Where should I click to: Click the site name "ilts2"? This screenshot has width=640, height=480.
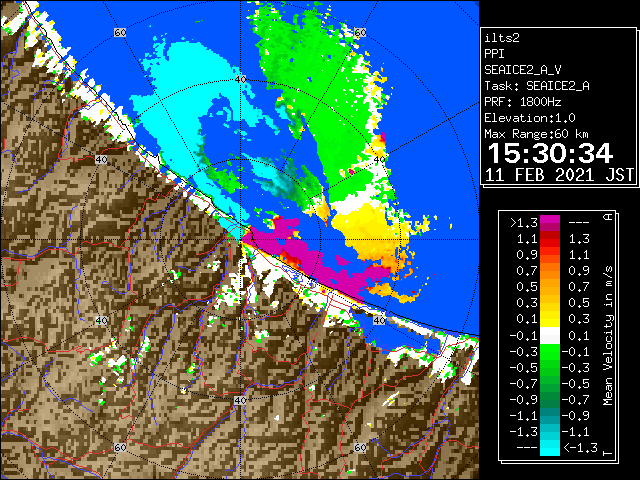(x=502, y=38)
